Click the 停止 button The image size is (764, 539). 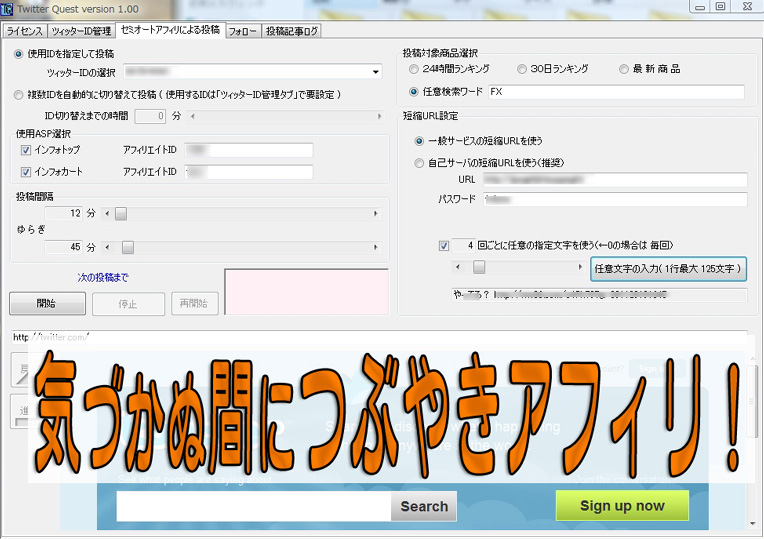coord(128,304)
